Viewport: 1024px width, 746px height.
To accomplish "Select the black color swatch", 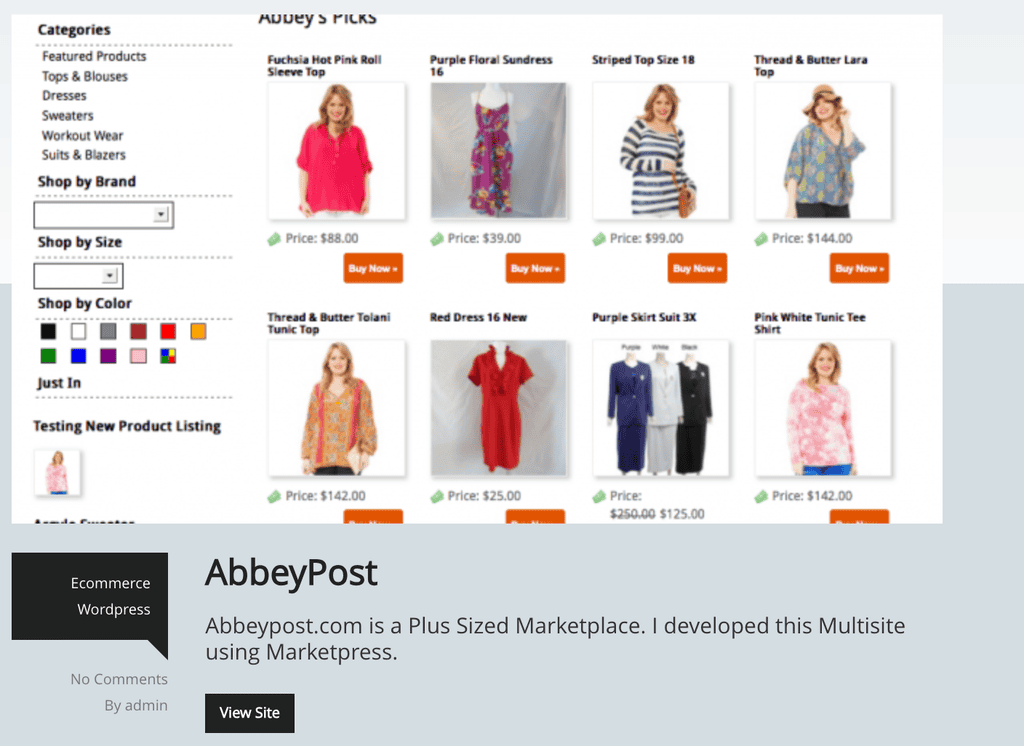I will 48,331.
